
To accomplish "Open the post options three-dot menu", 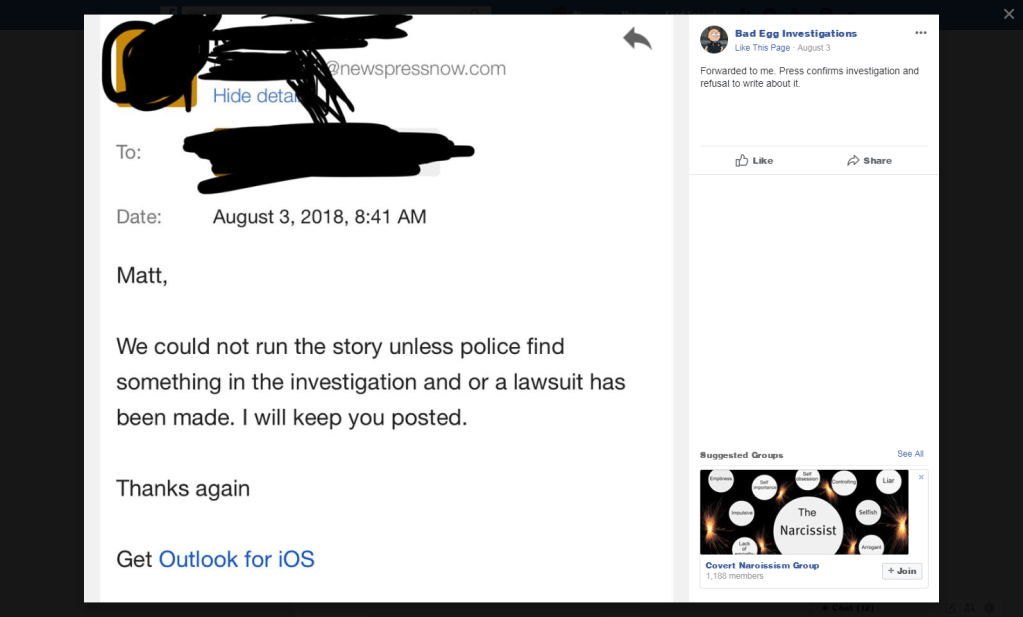I will coord(920,33).
